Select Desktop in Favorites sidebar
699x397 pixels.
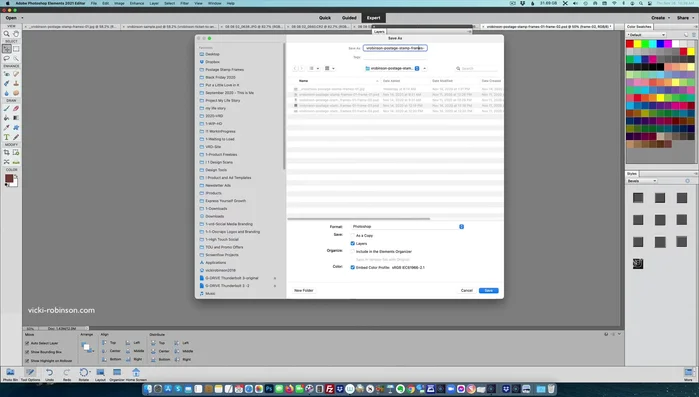212,54
